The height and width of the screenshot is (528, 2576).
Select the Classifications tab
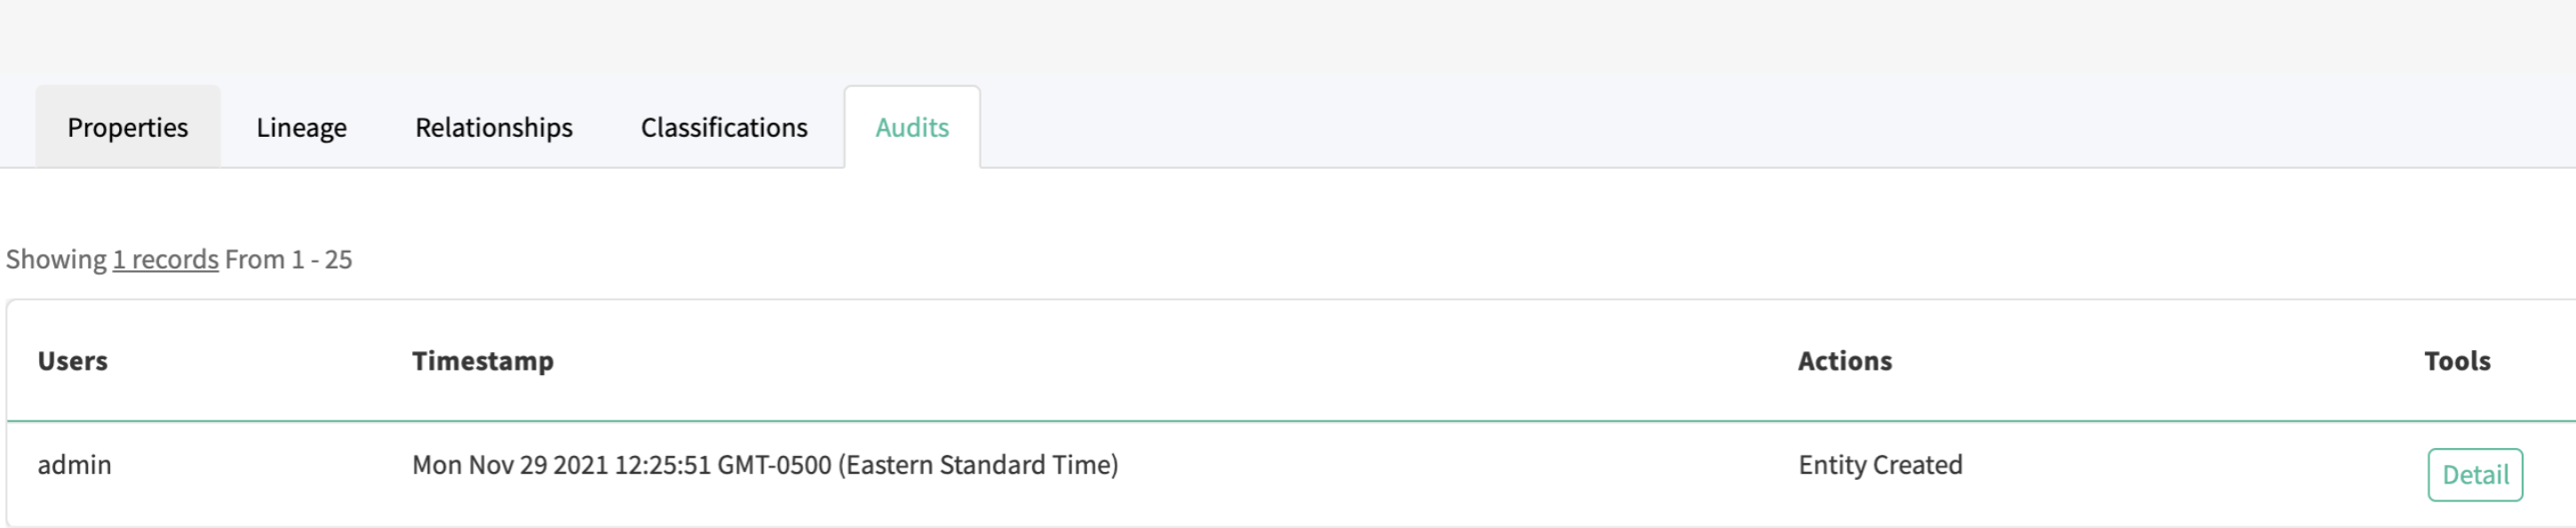click(724, 127)
